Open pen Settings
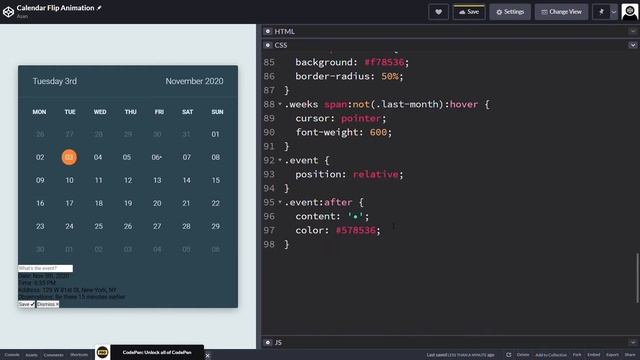Viewport: 640px width, 360px height. click(x=510, y=12)
